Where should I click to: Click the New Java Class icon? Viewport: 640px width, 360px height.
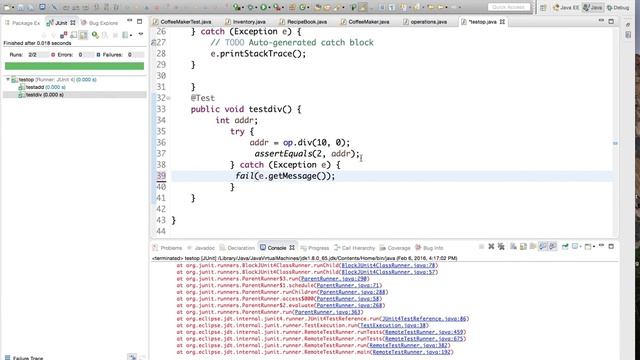coord(302,7)
